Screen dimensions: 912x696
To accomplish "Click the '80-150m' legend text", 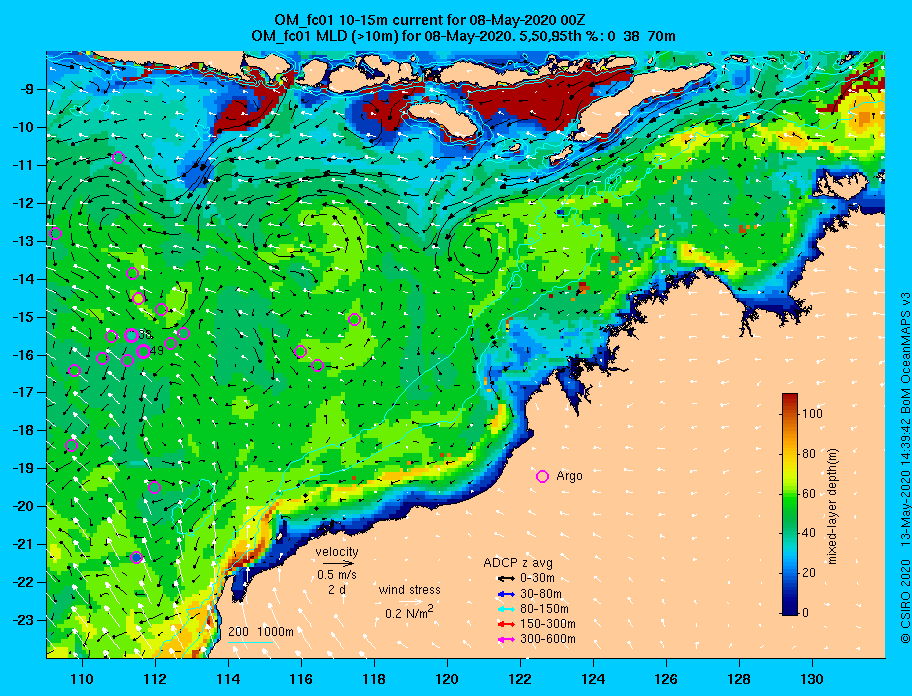I will point(544,609).
